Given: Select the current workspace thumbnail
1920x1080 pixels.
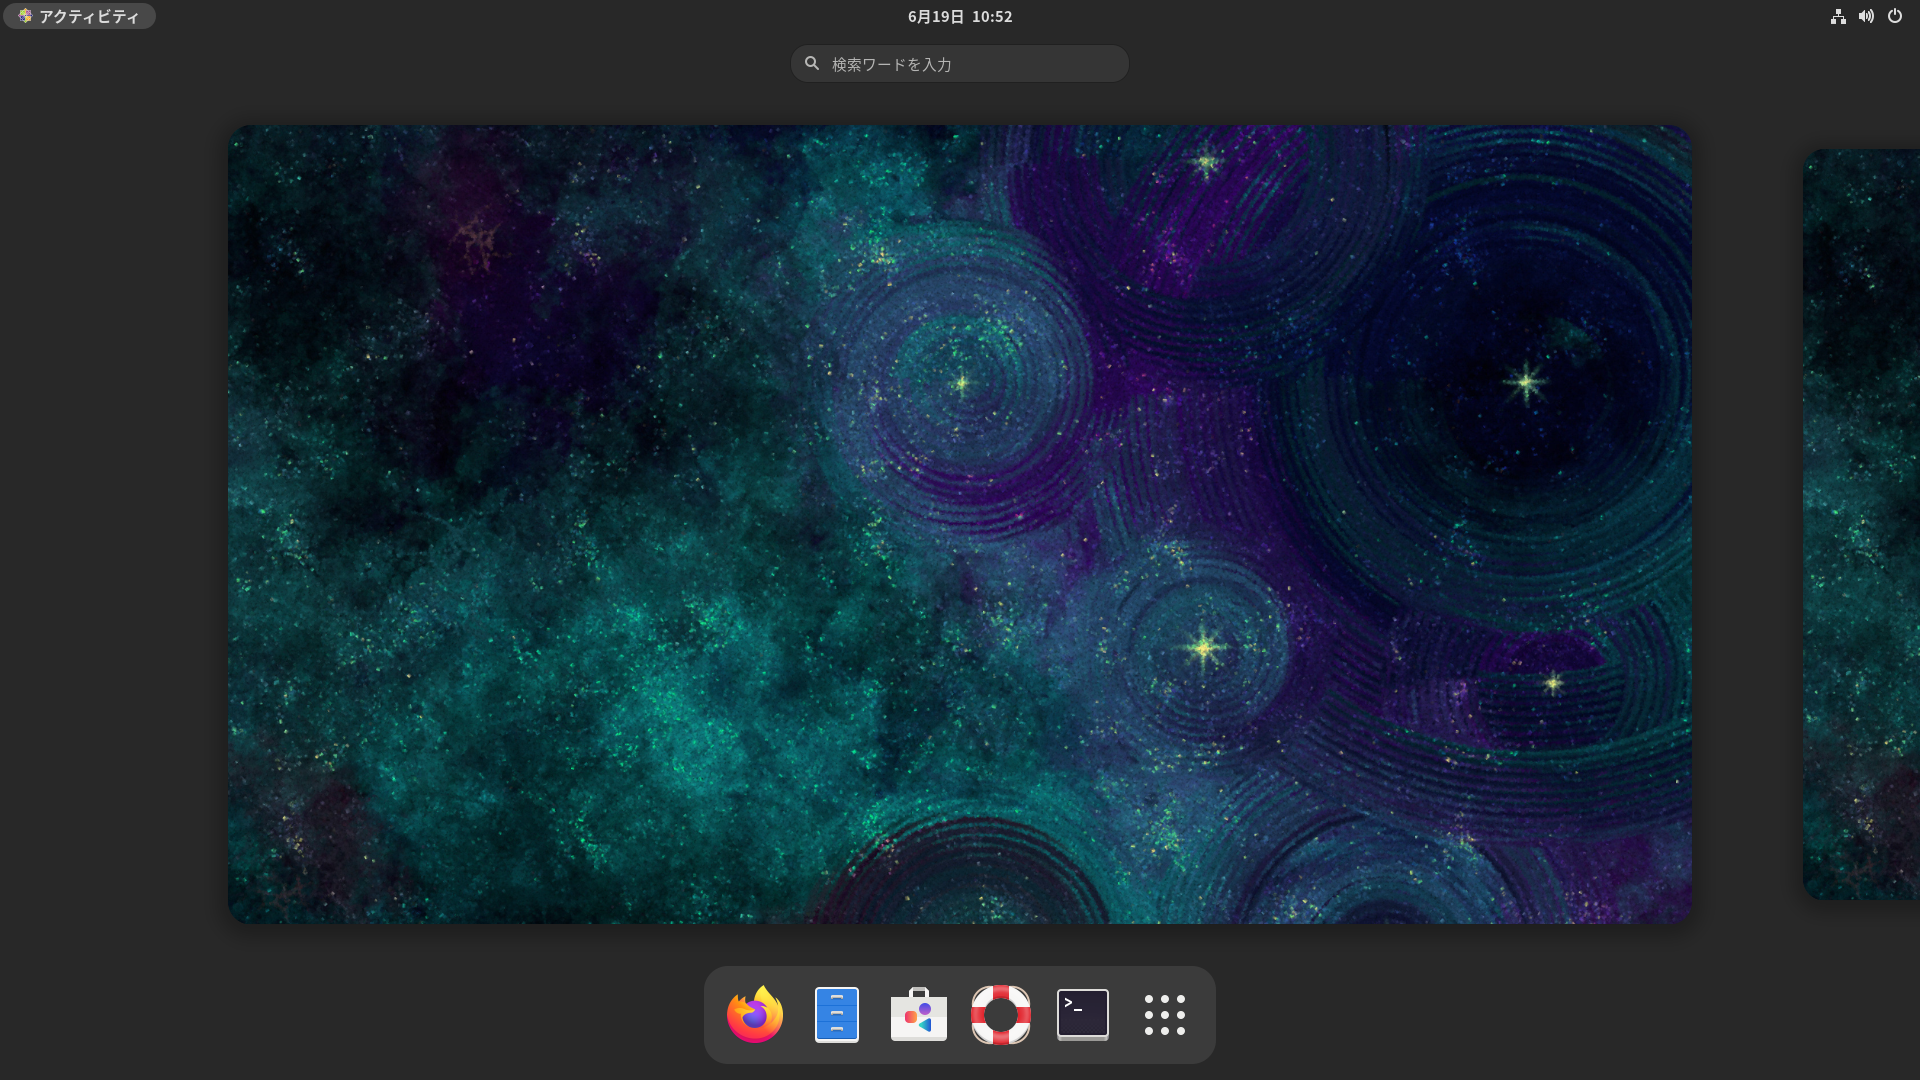Looking at the screenshot, I should click(x=959, y=524).
